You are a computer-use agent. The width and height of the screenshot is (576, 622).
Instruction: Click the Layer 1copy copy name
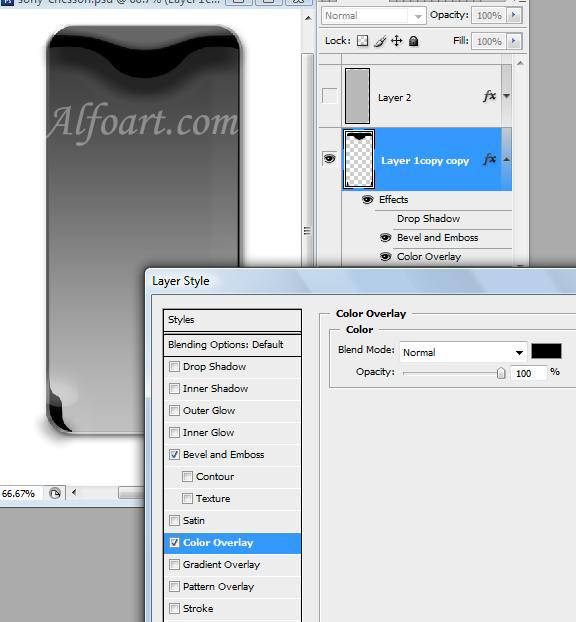pyautogui.click(x=425, y=161)
